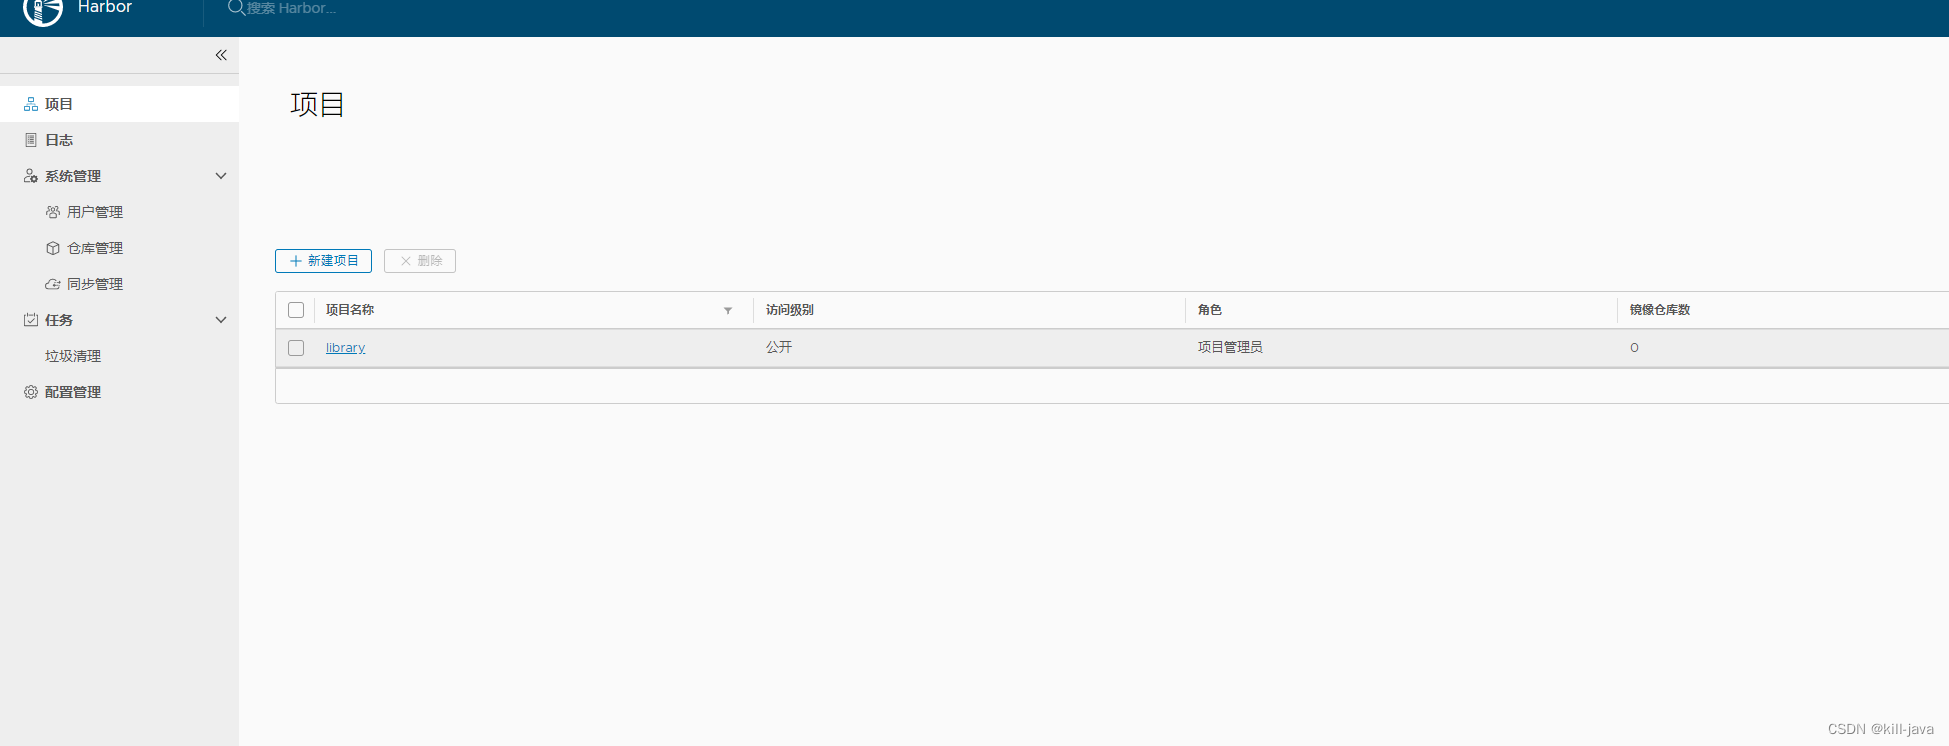Click the Harbor logo icon
This screenshot has width=1949, height=746.
point(42,11)
